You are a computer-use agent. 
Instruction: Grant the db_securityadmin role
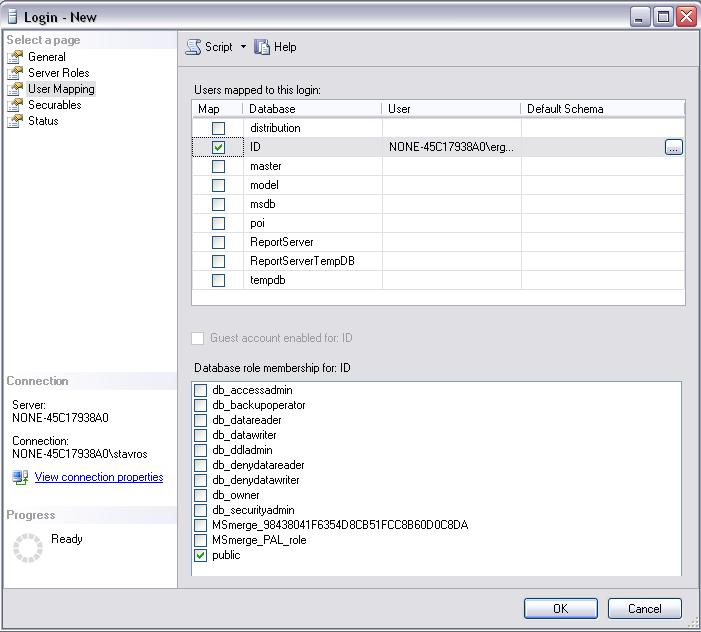200,510
